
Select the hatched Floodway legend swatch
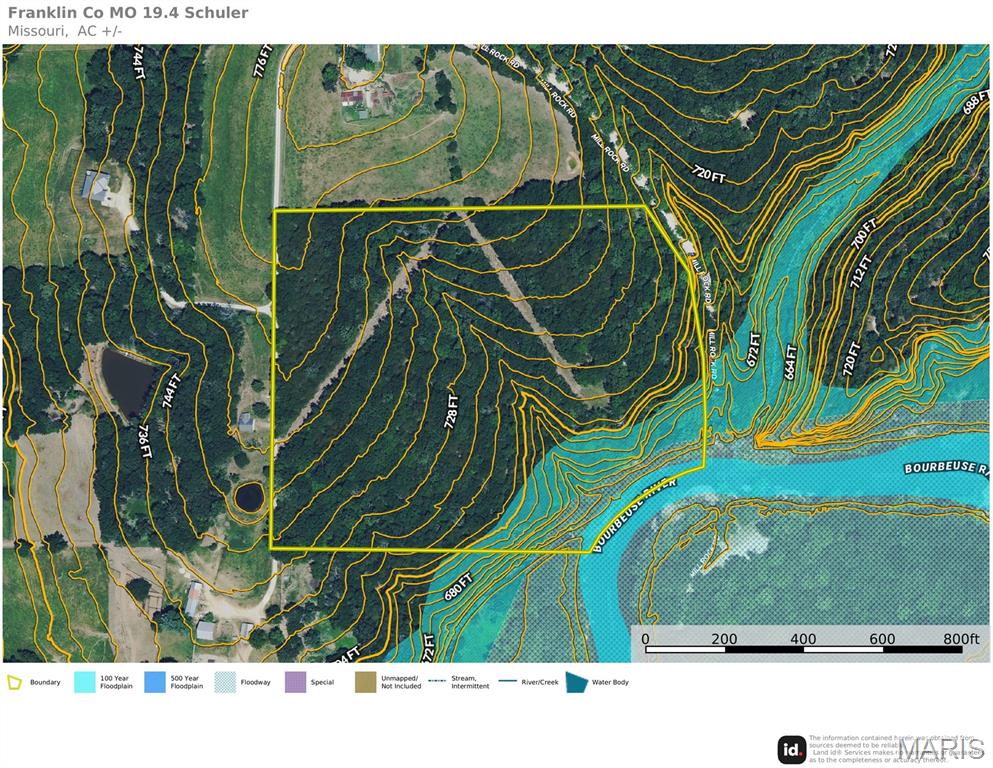tap(225, 682)
